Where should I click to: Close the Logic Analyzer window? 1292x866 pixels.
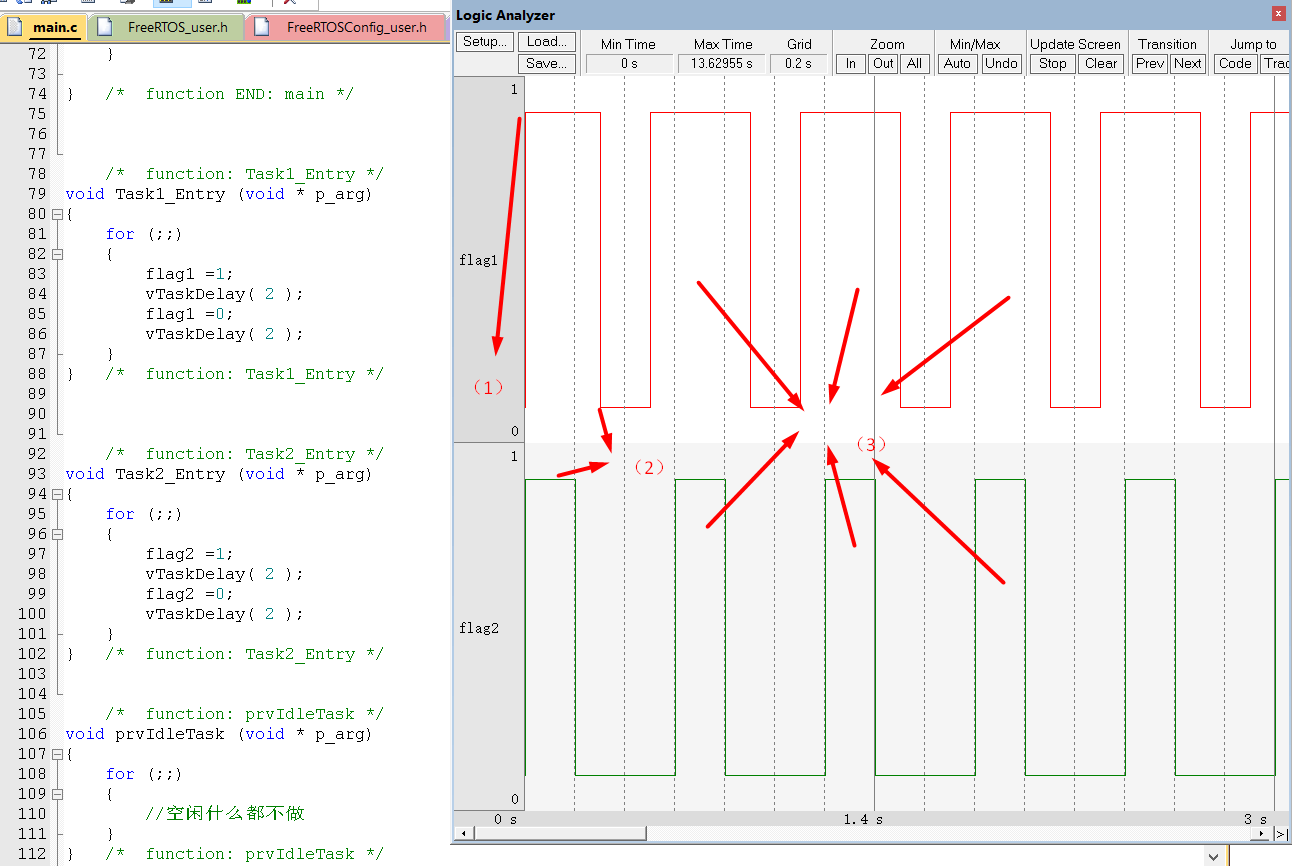pos(1278,14)
